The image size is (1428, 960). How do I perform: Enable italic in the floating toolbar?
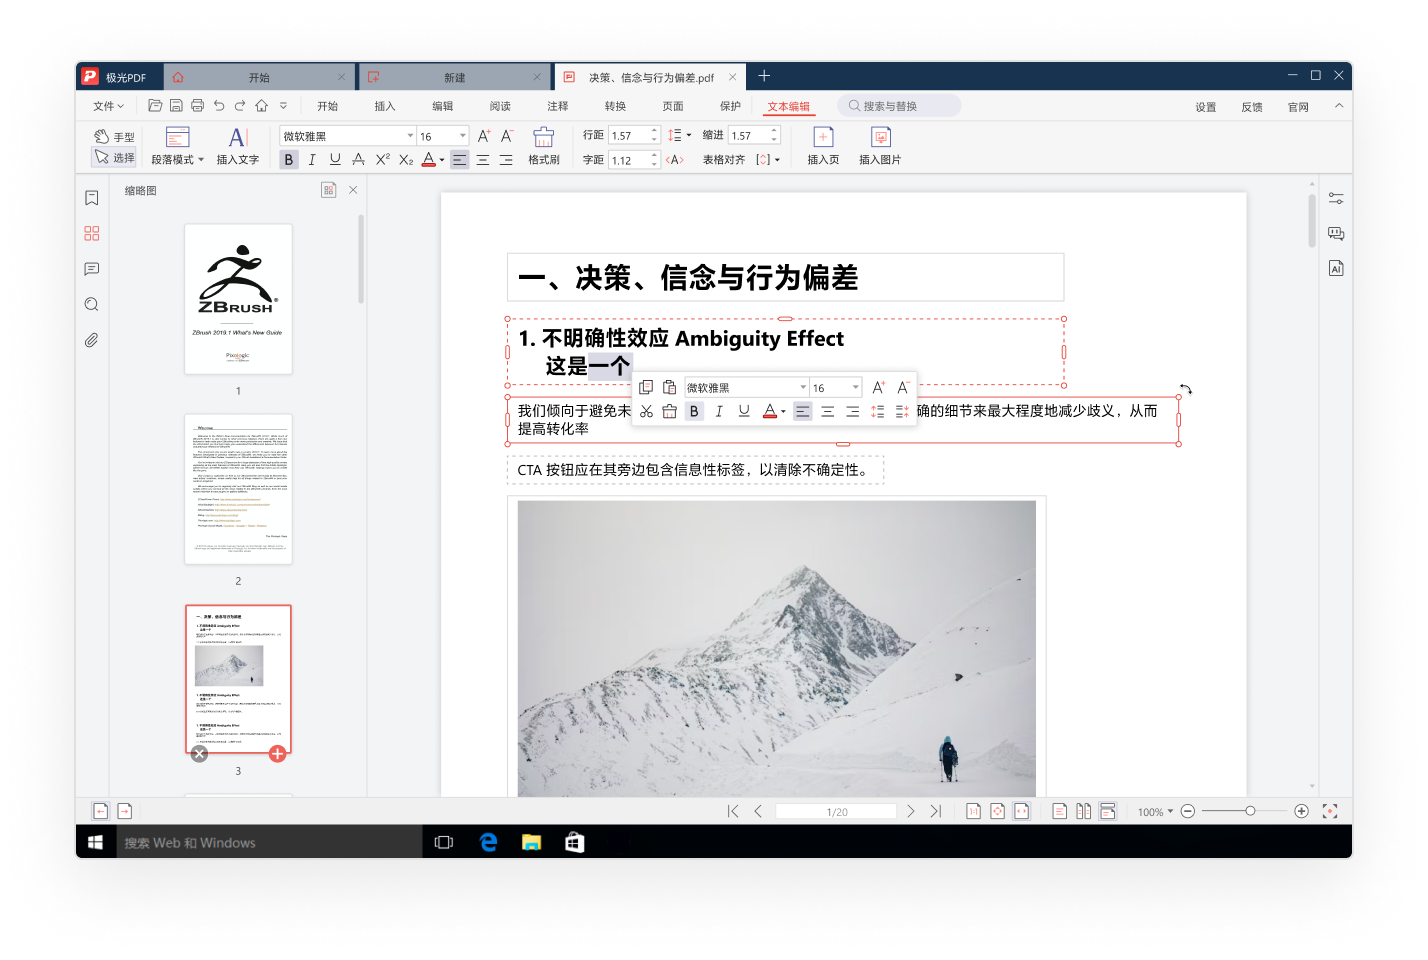click(719, 410)
